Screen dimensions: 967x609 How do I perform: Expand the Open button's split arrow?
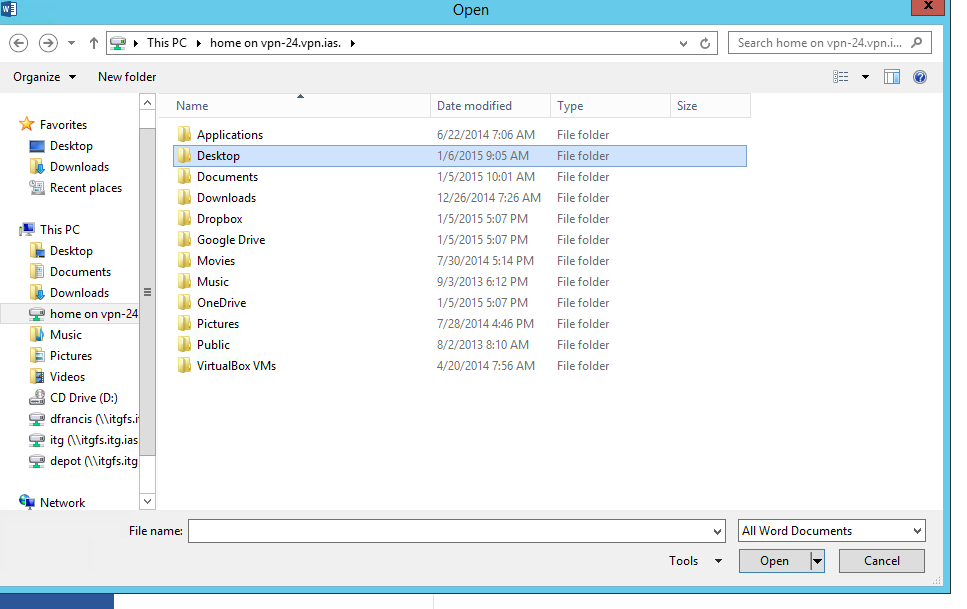[817, 561]
